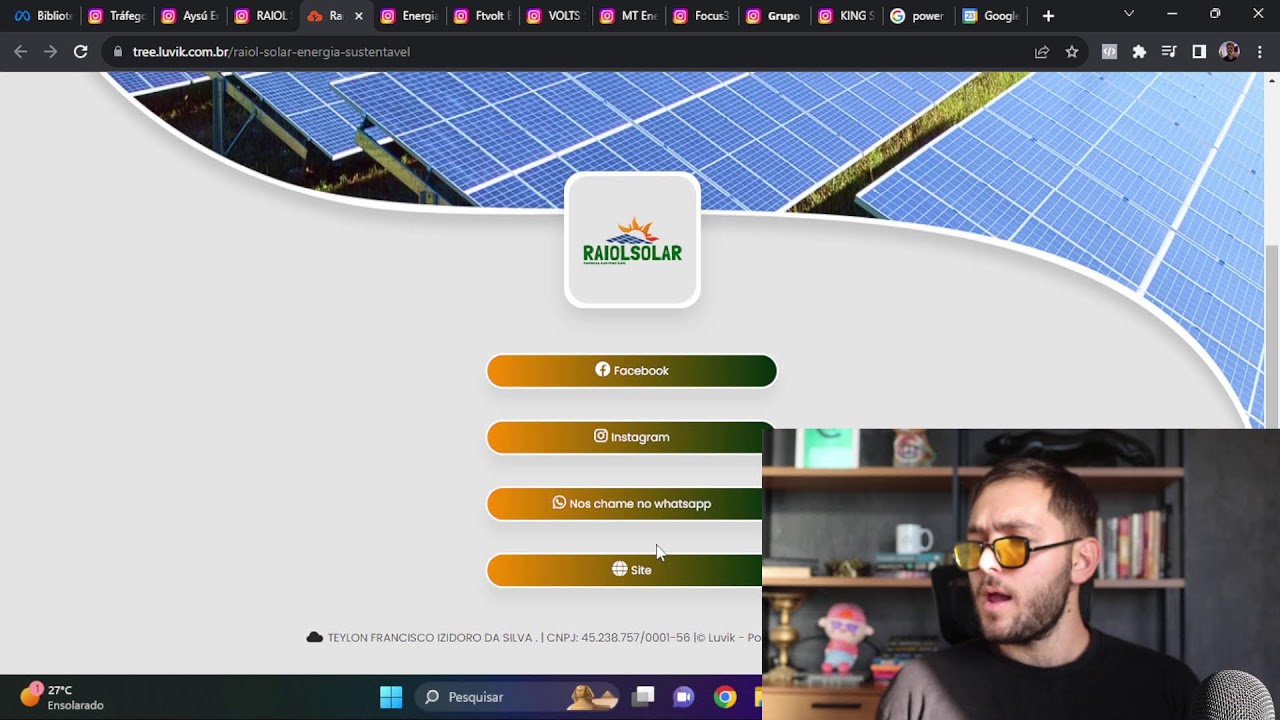
Task: Open the Facebook link button
Action: coord(631,371)
